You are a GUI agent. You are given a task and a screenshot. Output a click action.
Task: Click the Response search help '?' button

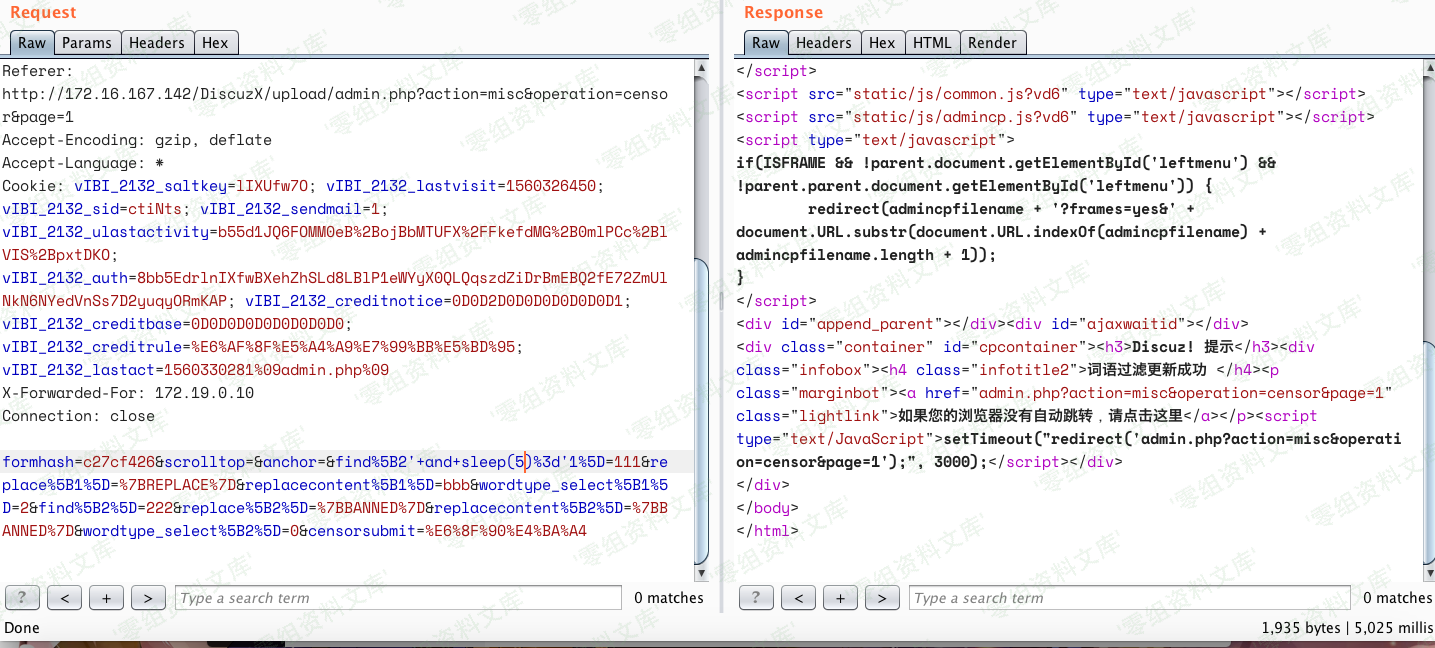pos(756,598)
